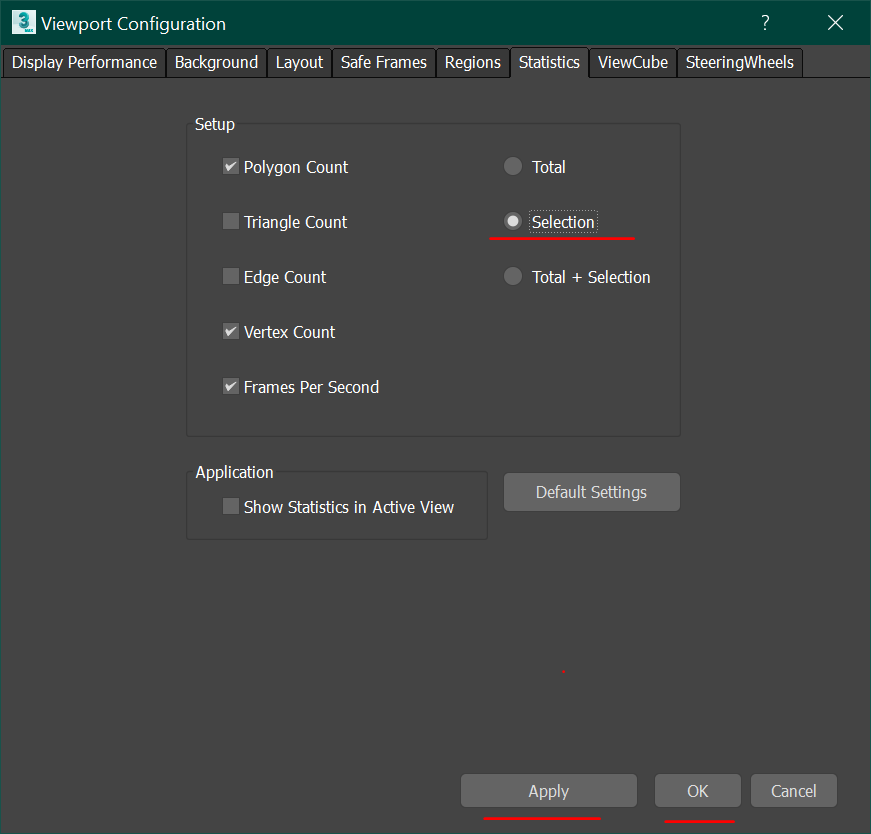871x834 pixels.
Task: Enable Show Statistics in Active View
Action: 231,506
